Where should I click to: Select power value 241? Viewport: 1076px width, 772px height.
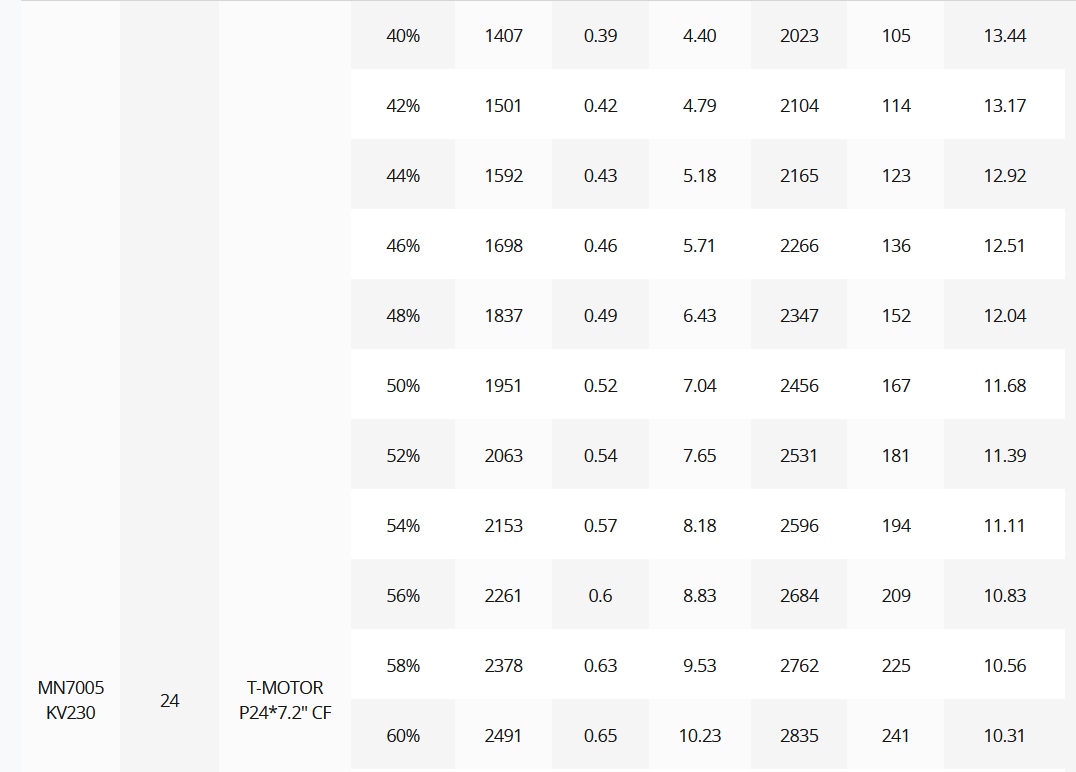[x=896, y=736]
